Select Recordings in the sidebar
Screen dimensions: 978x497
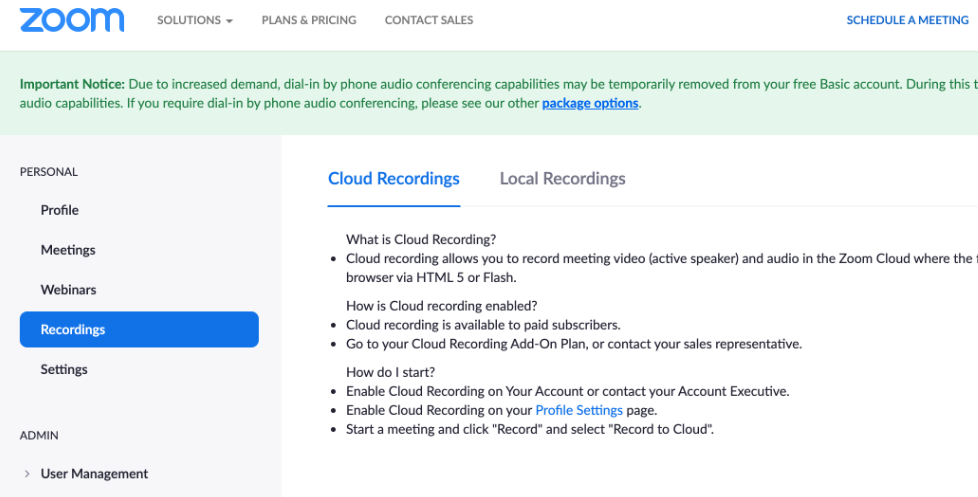click(139, 329)
